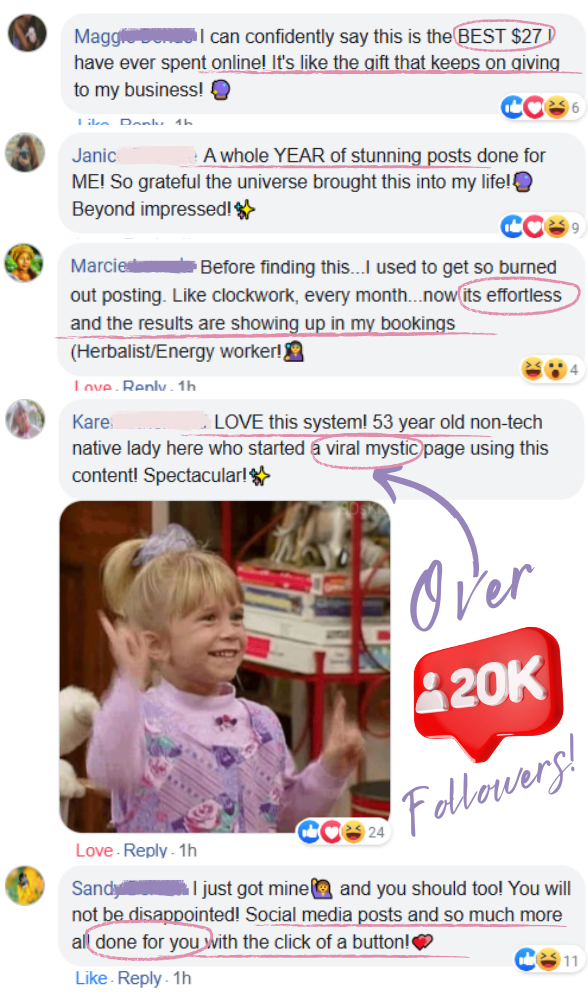588x1000 pixels.
Task: View the 24 reactions under the GIF
Action: [x=343, y=832]
